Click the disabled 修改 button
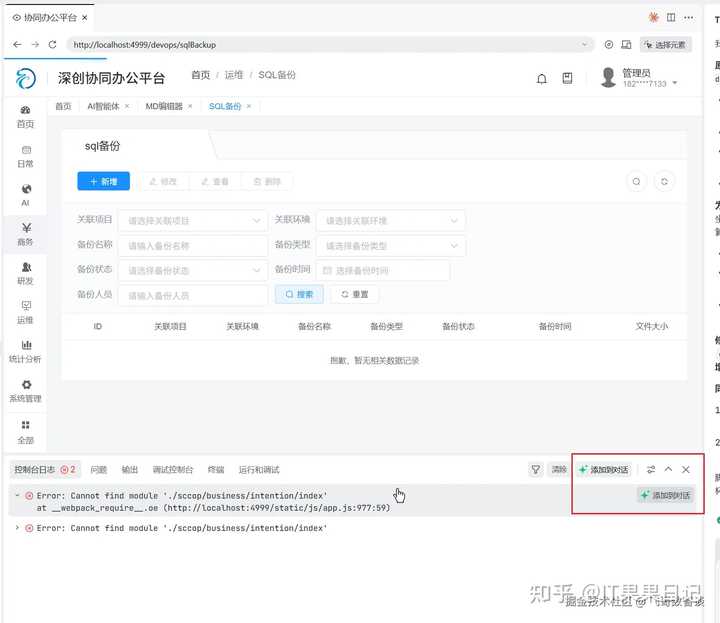Viewport: 720px width, 623px height. pyautogui.click(x=163, y=181)
